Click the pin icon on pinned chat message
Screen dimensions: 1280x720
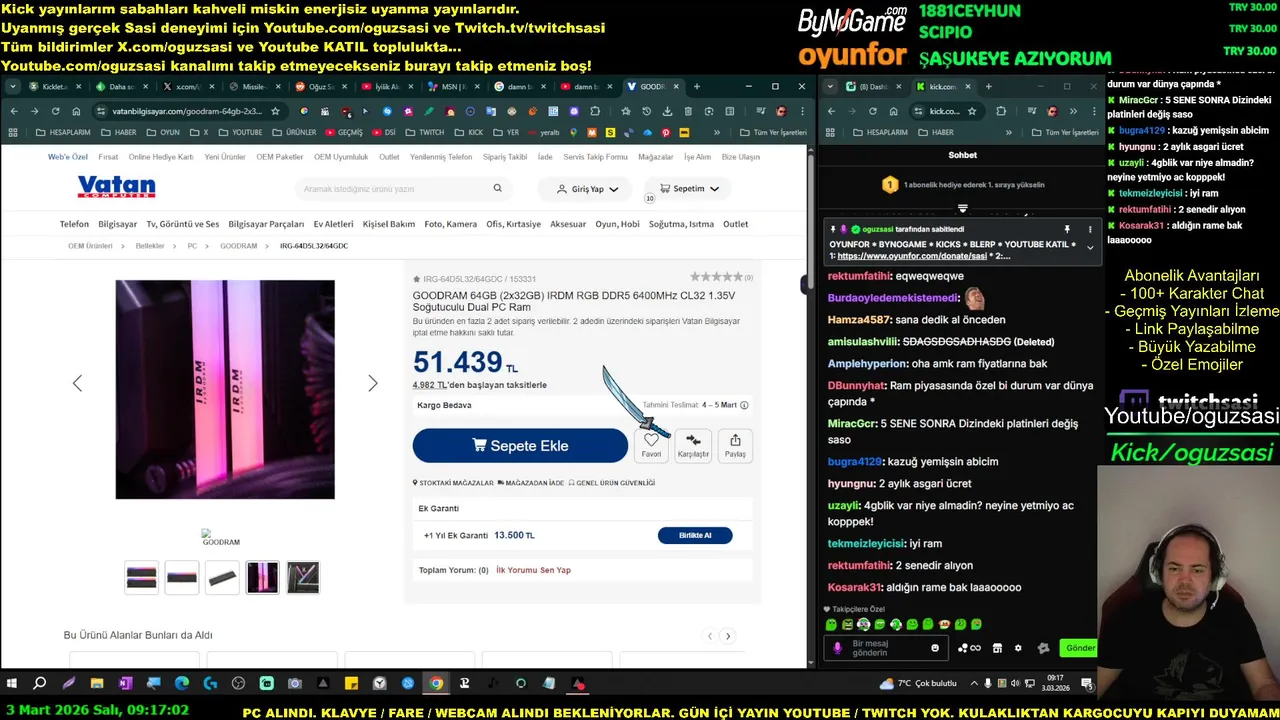[x=1067, y=229]
